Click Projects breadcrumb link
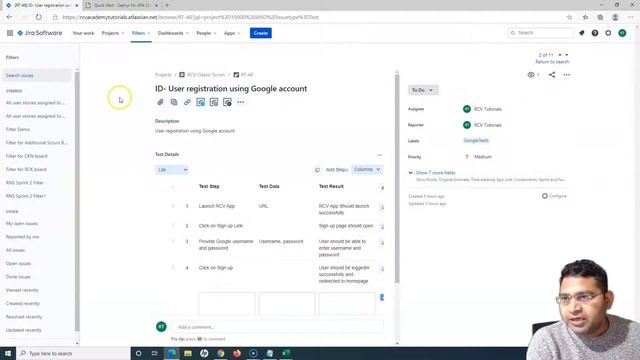This screenshot has width=640, height=360. click(x=163, y=75)
